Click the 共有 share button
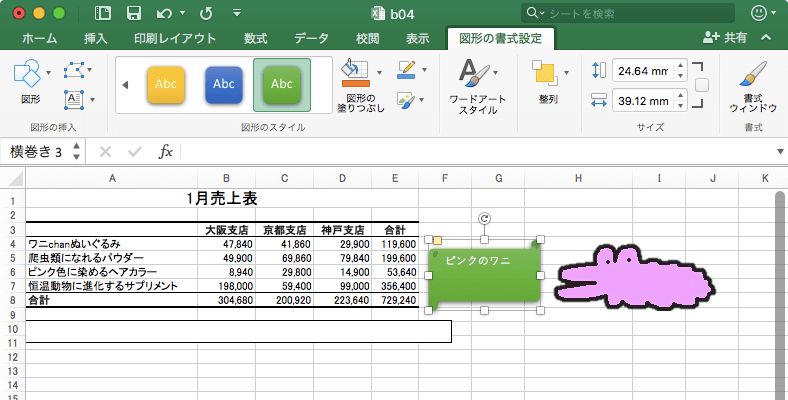Image resolution: width=788 pixels, height=400 pixels. [x=725, y=38]
